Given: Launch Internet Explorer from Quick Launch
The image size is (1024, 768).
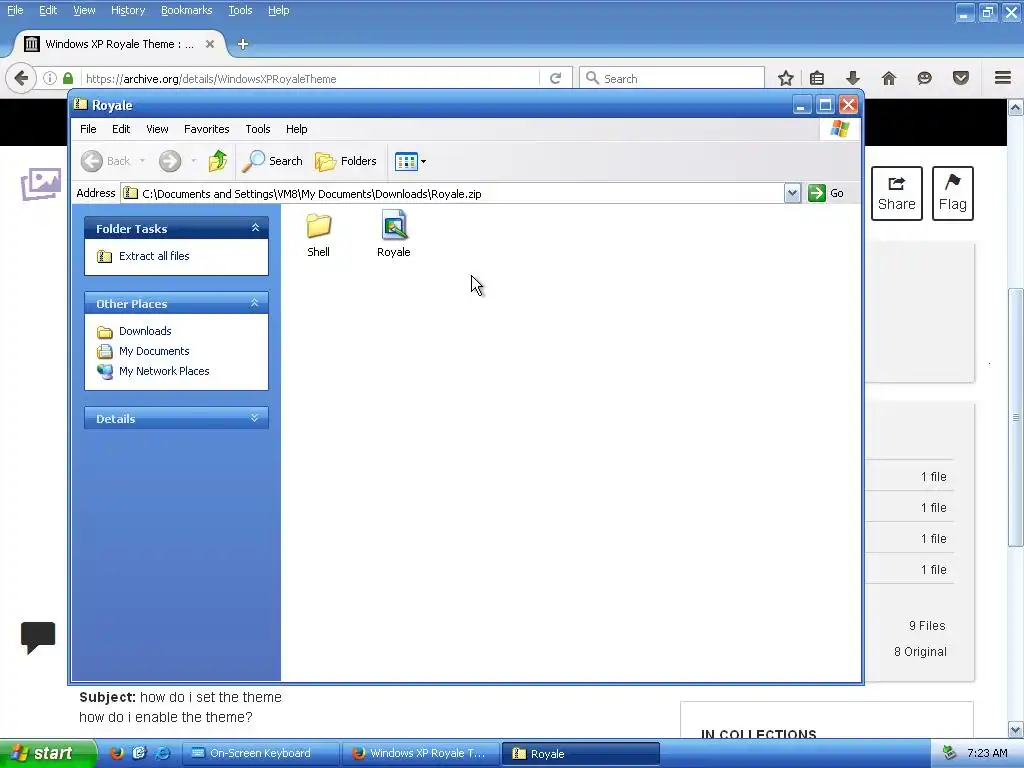Looking at the screenshot, I should point(162,753).
